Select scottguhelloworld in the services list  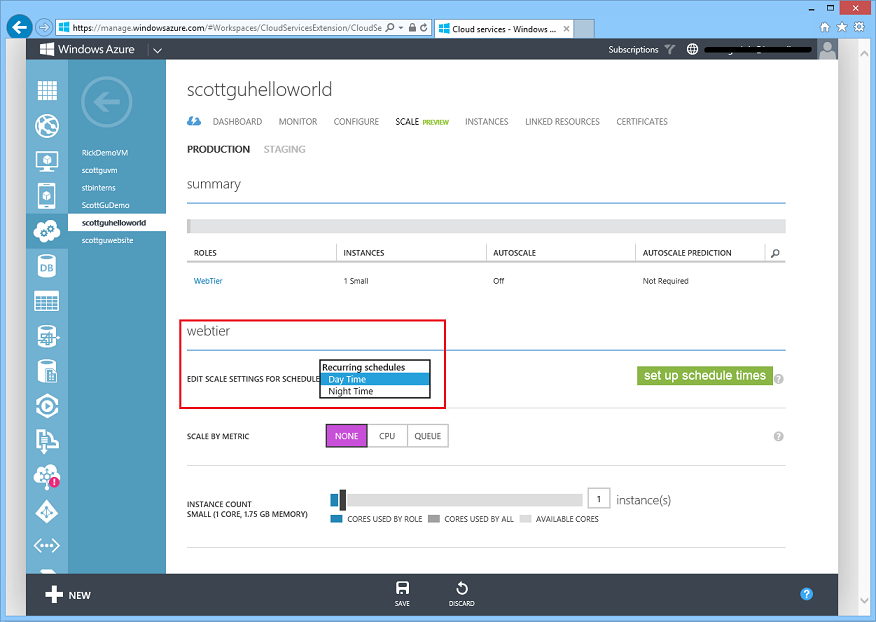(117, 222)
